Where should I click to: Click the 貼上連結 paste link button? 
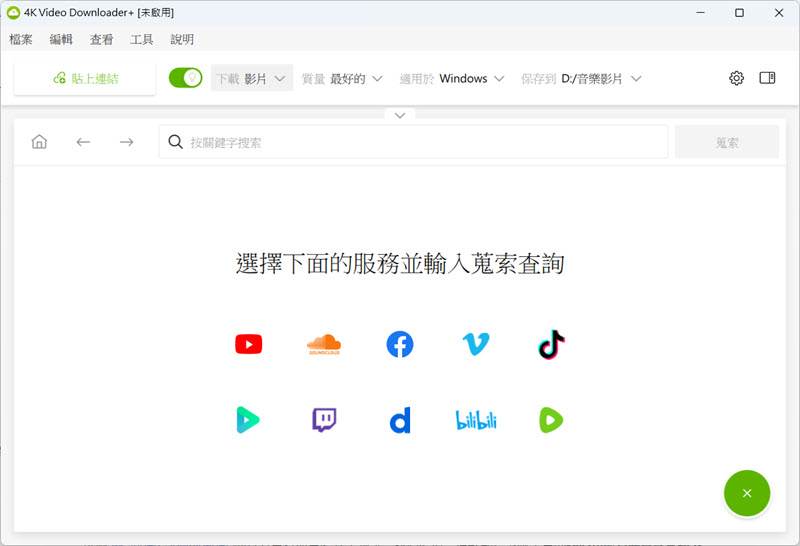tap(85, 79)
